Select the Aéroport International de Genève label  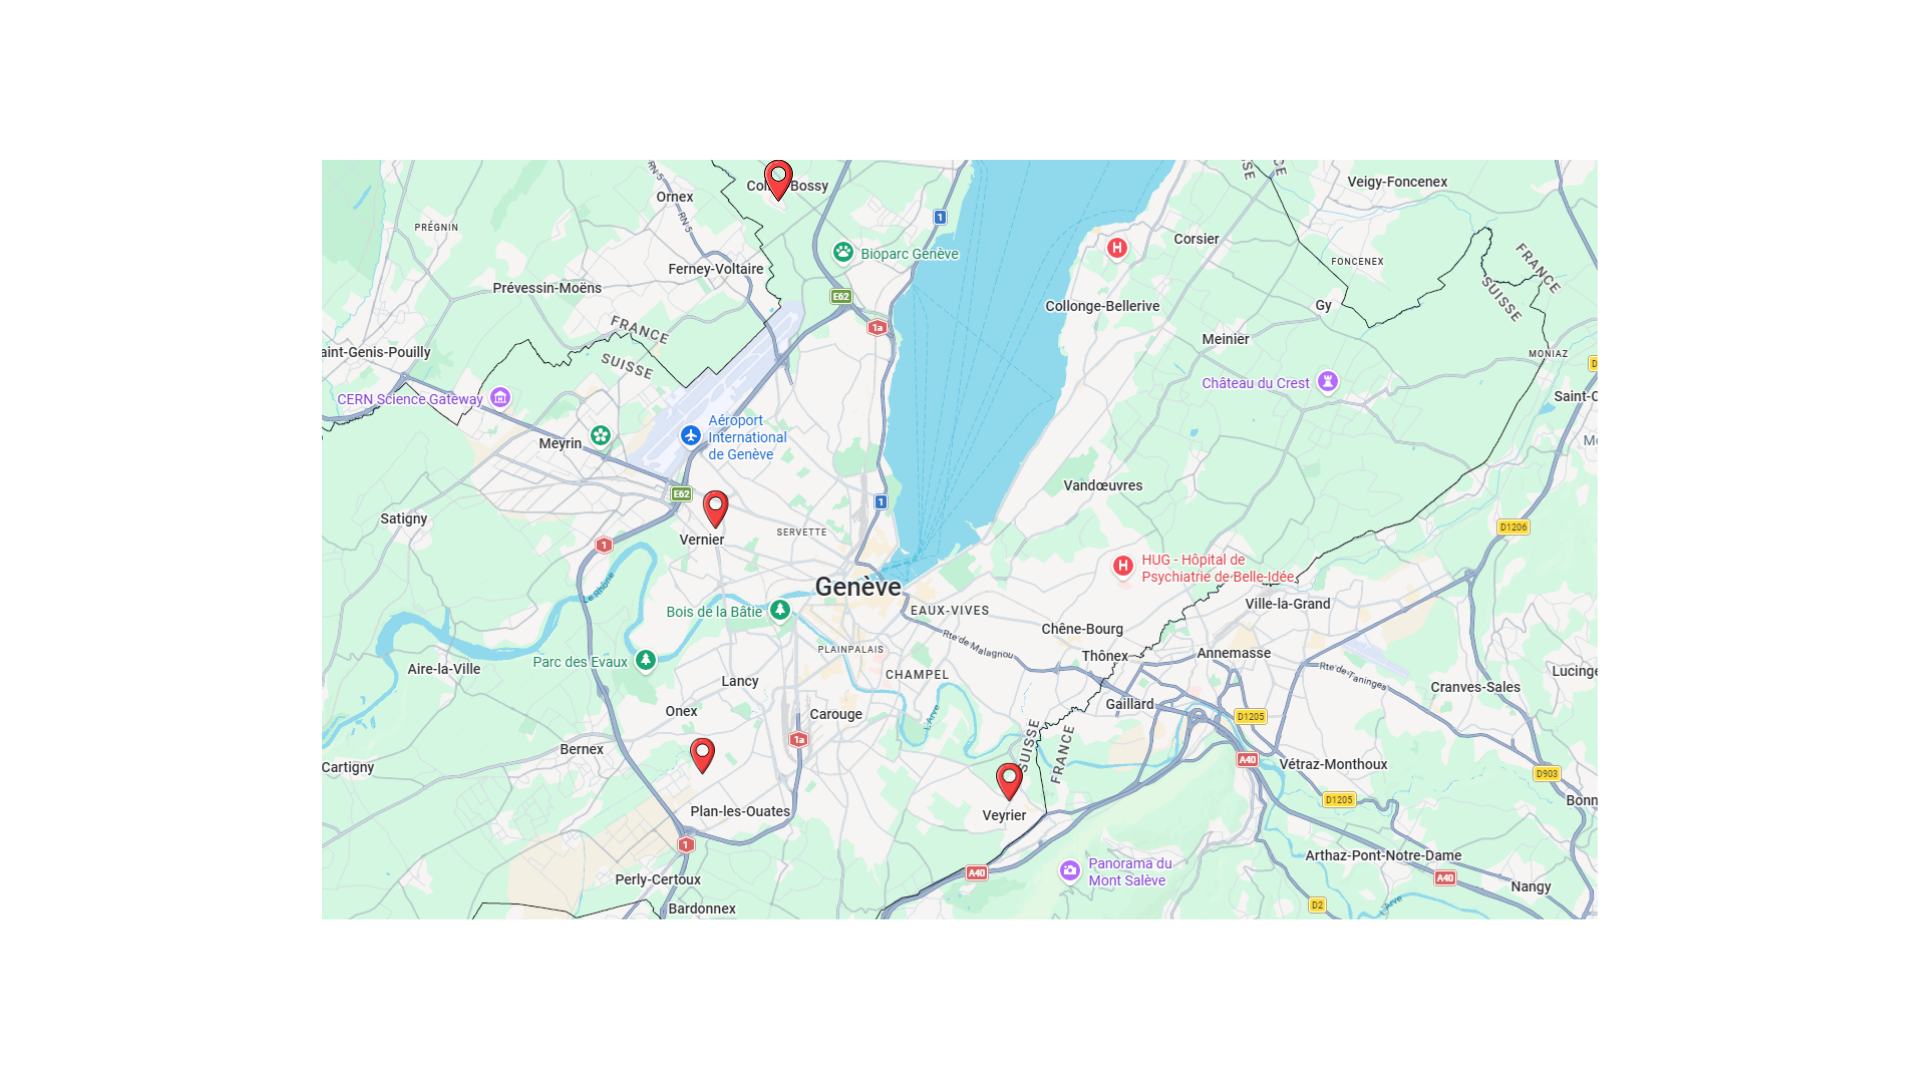point(747,437)
